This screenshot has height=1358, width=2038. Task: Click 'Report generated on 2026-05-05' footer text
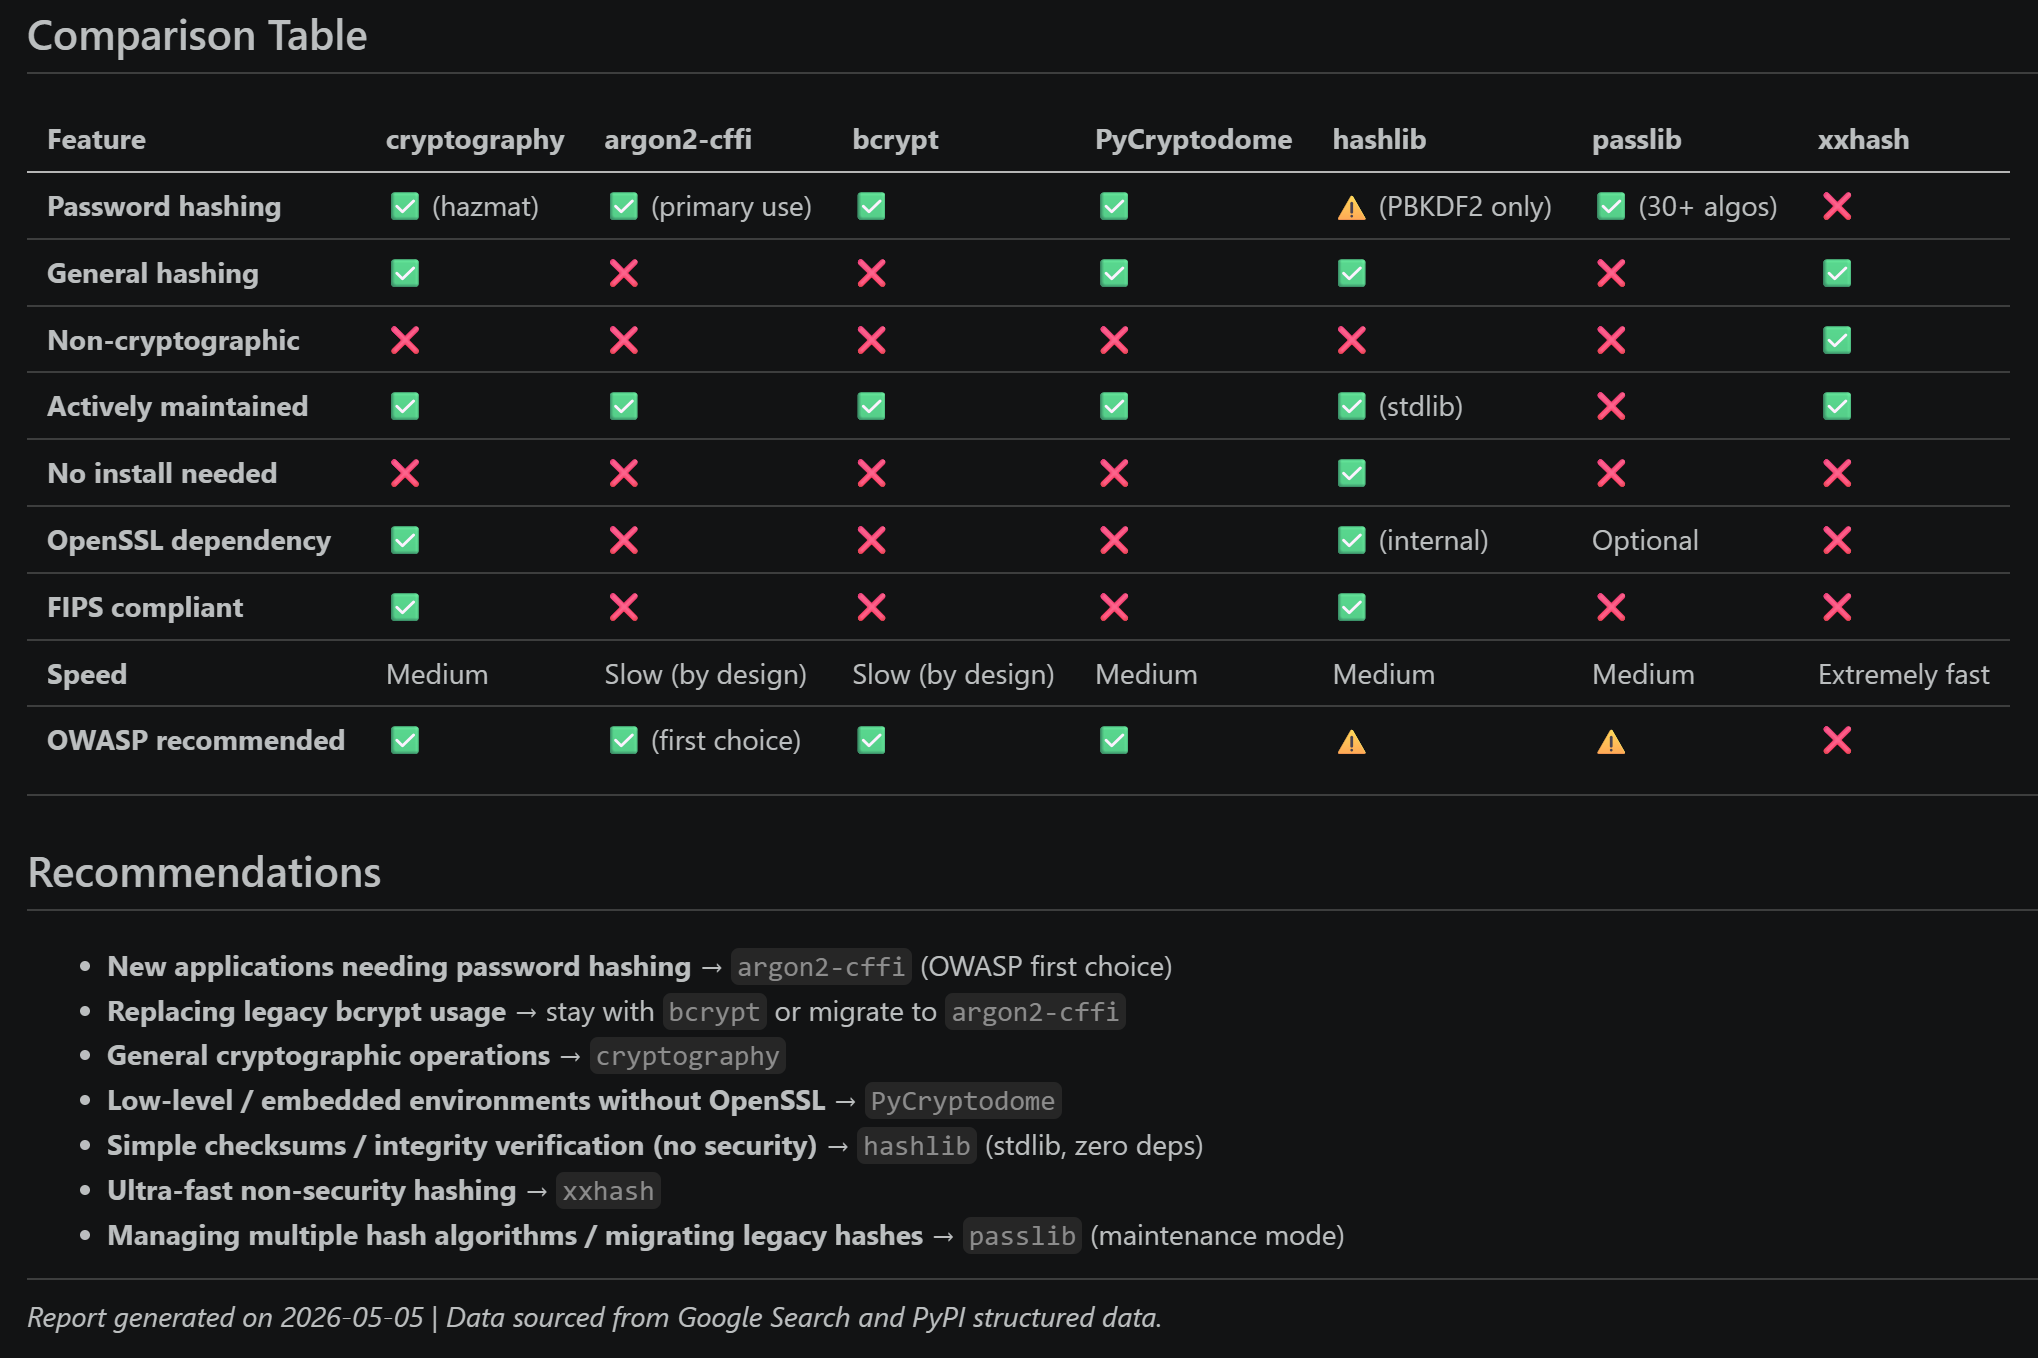[225, 1318]
